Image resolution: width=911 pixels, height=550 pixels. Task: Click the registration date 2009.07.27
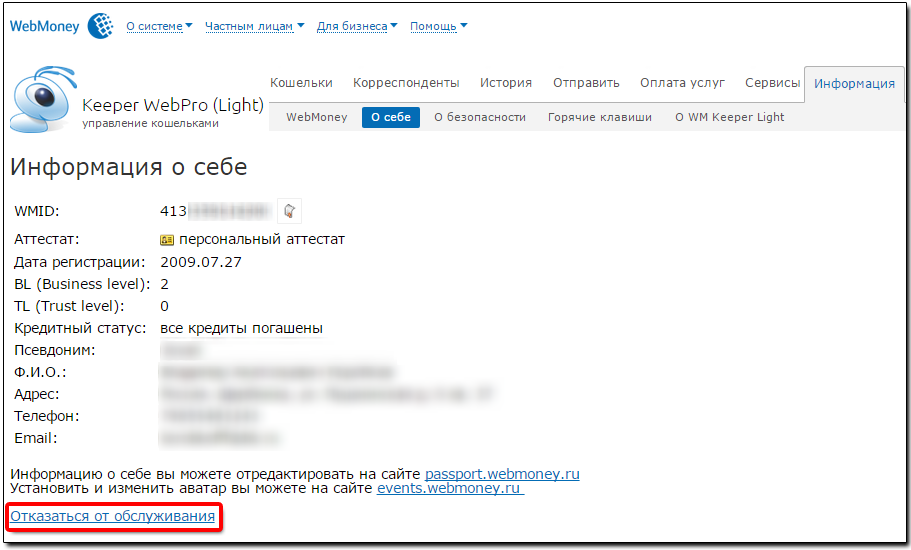201,262
